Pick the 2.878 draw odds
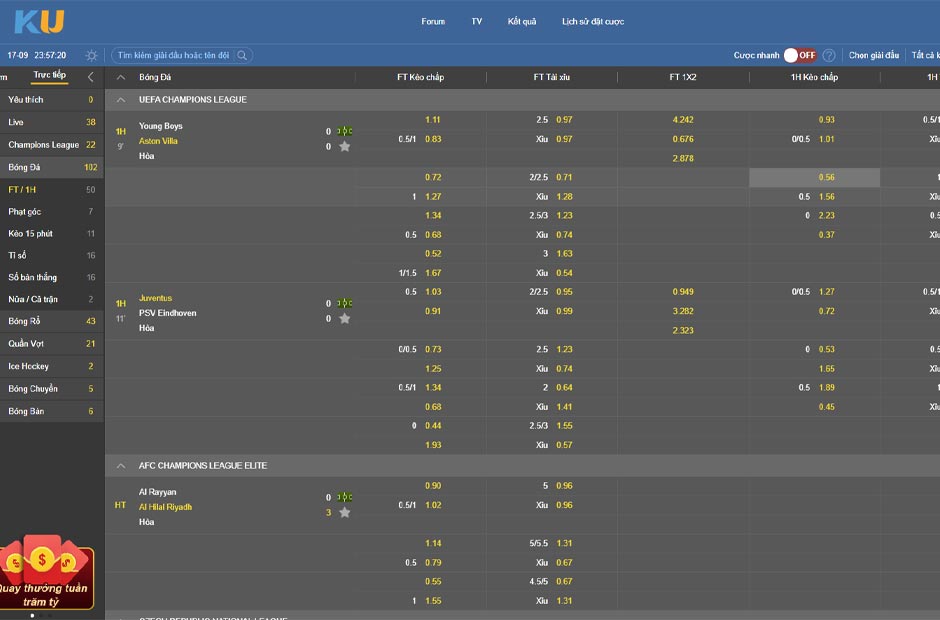 pyautogui.click(x=683, y=158)
